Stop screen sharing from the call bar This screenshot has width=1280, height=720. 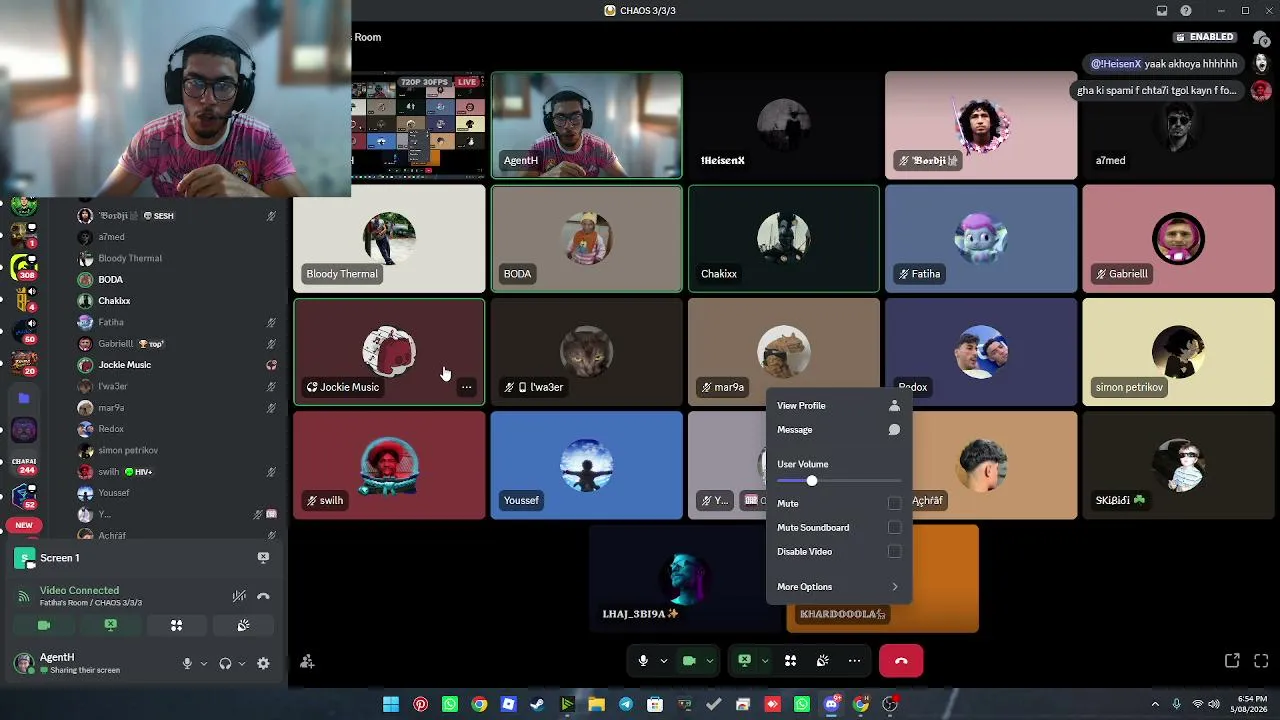click(744, 661)
